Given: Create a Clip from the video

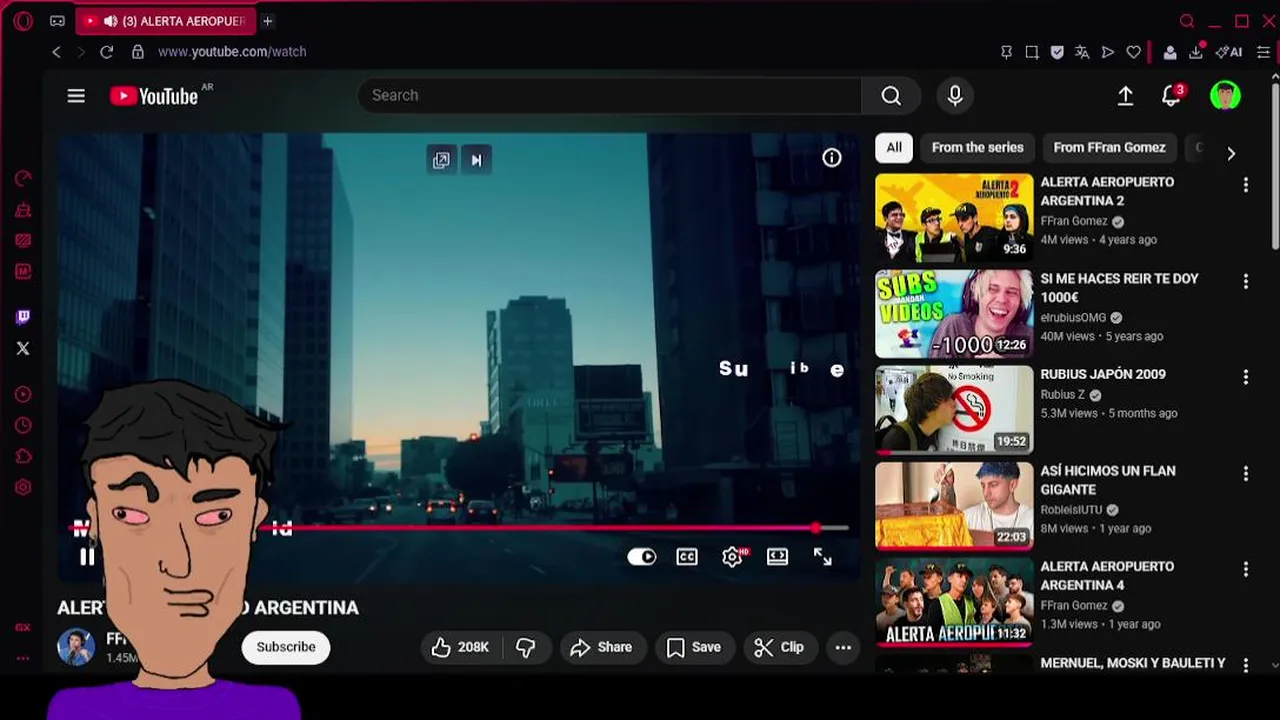Looking at the screenshot, I should pyautogui.click(x=779, y=647).
